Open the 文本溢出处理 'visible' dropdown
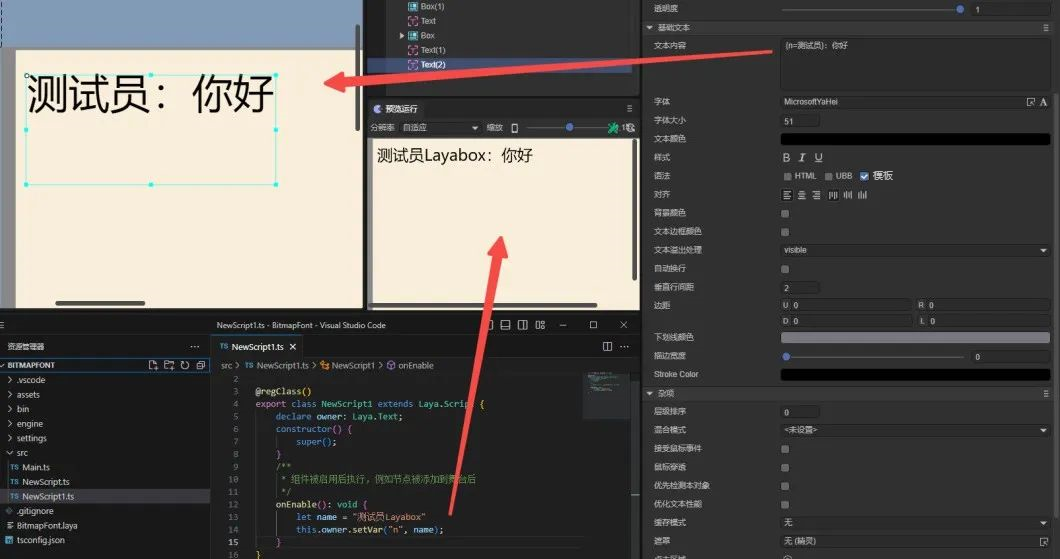Viewport: 1060px width, 559px height. pyautogui.click(x=914, y=250)
